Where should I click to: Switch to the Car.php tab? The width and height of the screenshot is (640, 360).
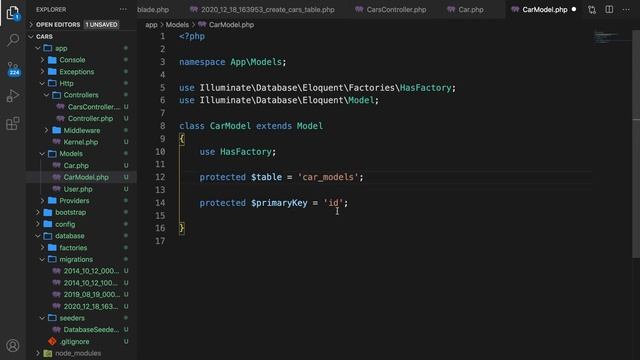click(465, 9)
